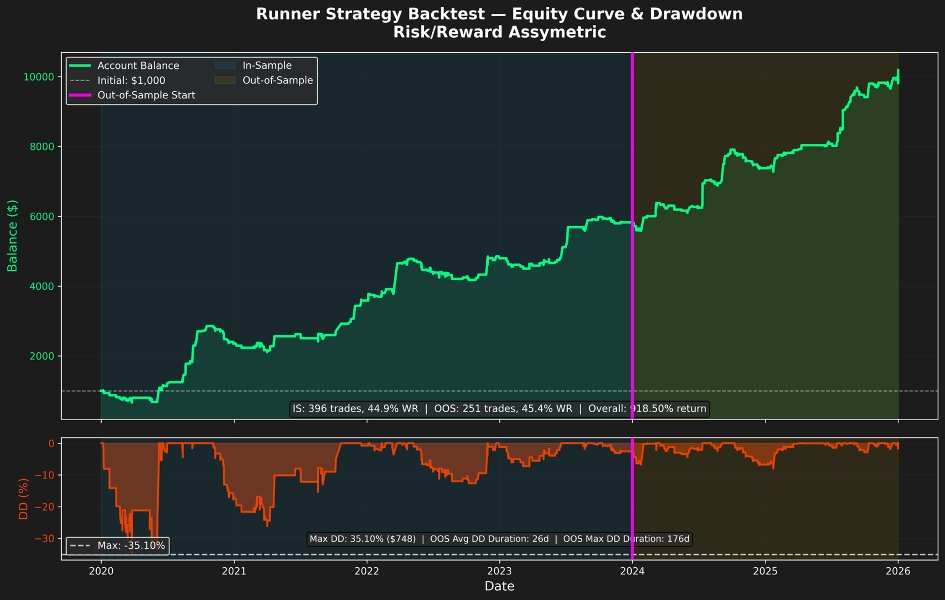Click the 'In-Sample' legend label
The height and width of the screenshot is (600, 945).
267,66
